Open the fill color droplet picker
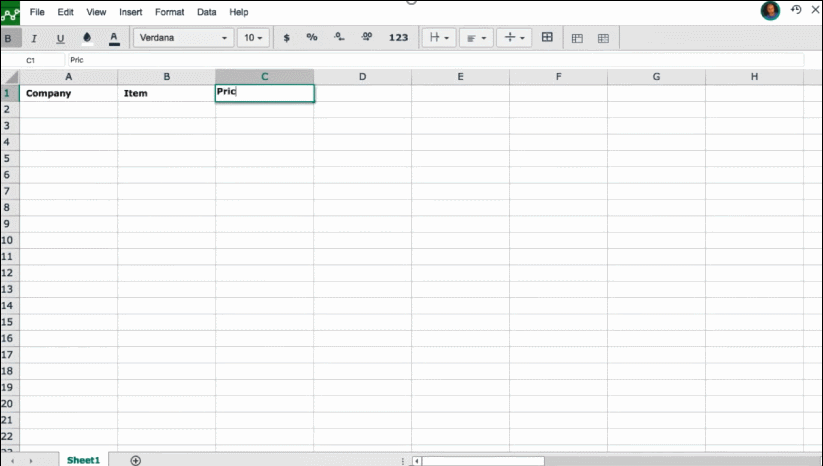 click(x=87, y=38)
